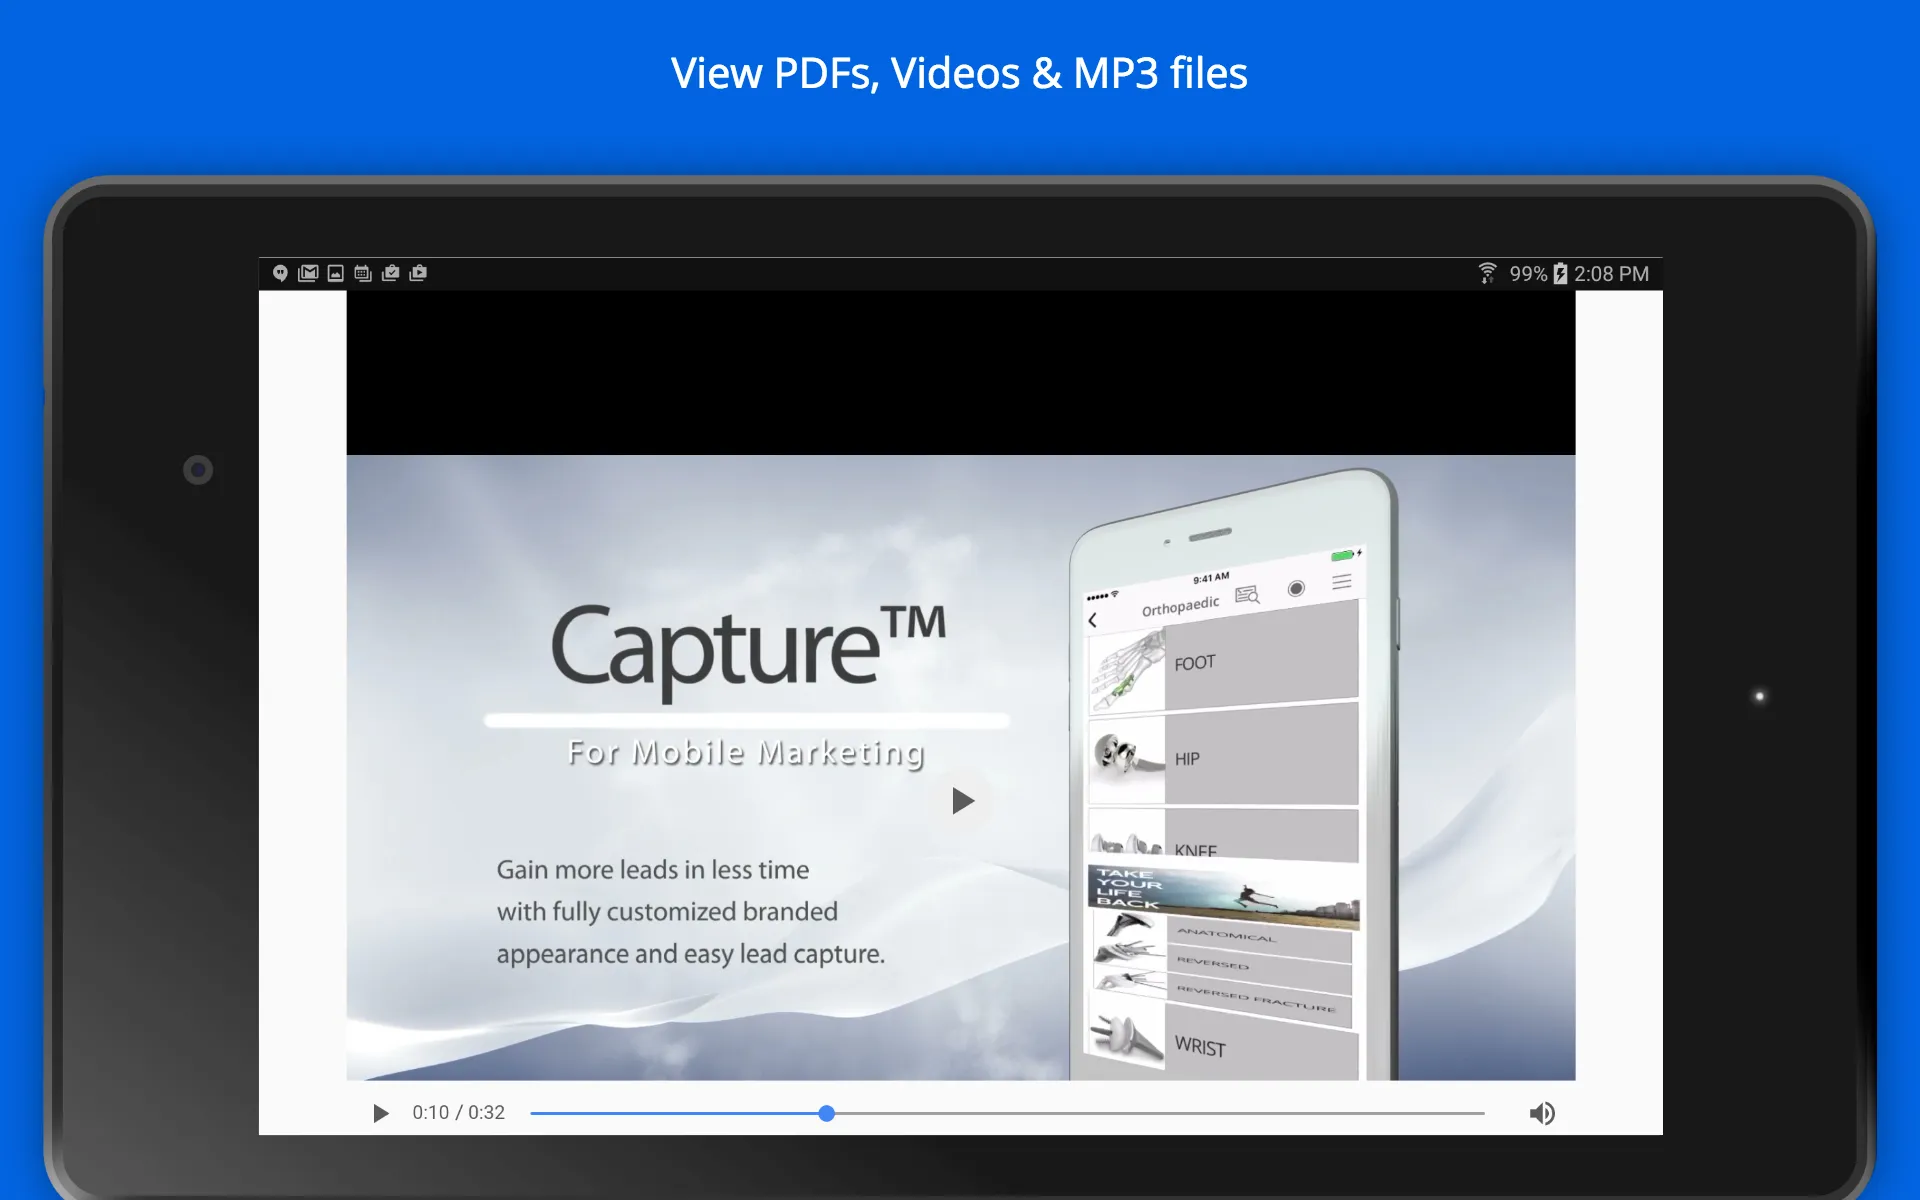This screenshot has height=1200, width=1920.
Task: Click the hamburger menu in phone mockup
Action: pyautogui.click(x=1342, y=582)
